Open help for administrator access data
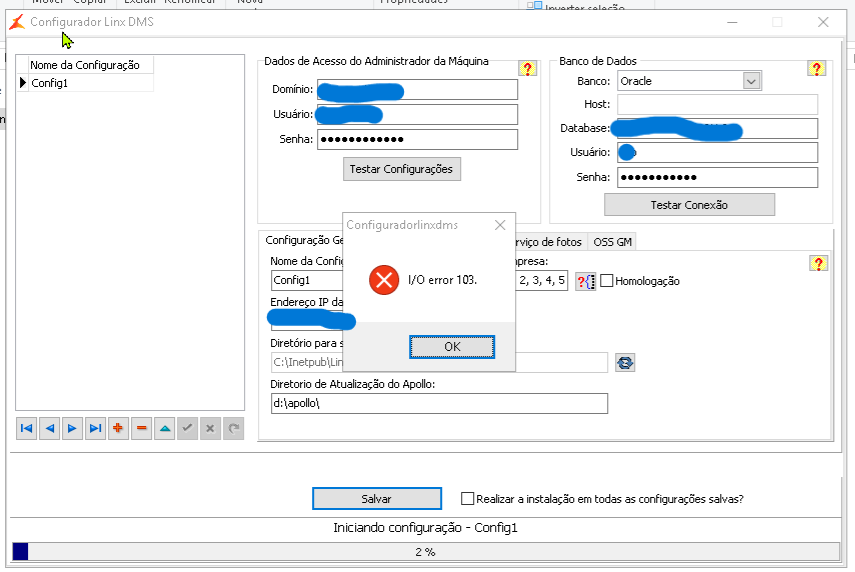This screenshot has height=572, width=855. click(527, 69)
